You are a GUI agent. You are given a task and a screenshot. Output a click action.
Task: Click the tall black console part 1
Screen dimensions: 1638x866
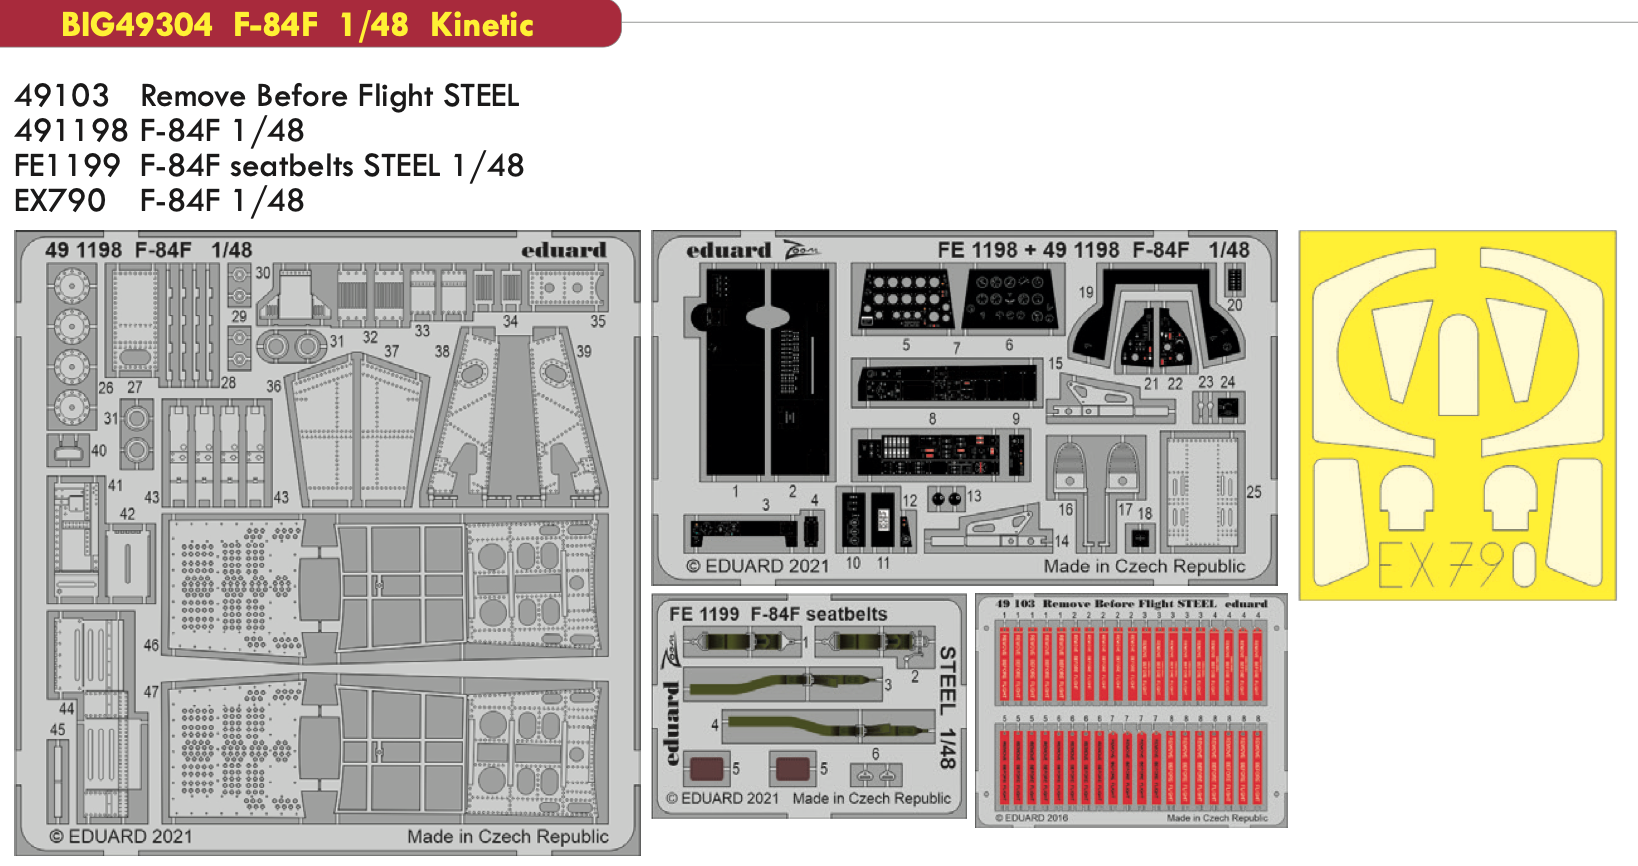(735, 375)
